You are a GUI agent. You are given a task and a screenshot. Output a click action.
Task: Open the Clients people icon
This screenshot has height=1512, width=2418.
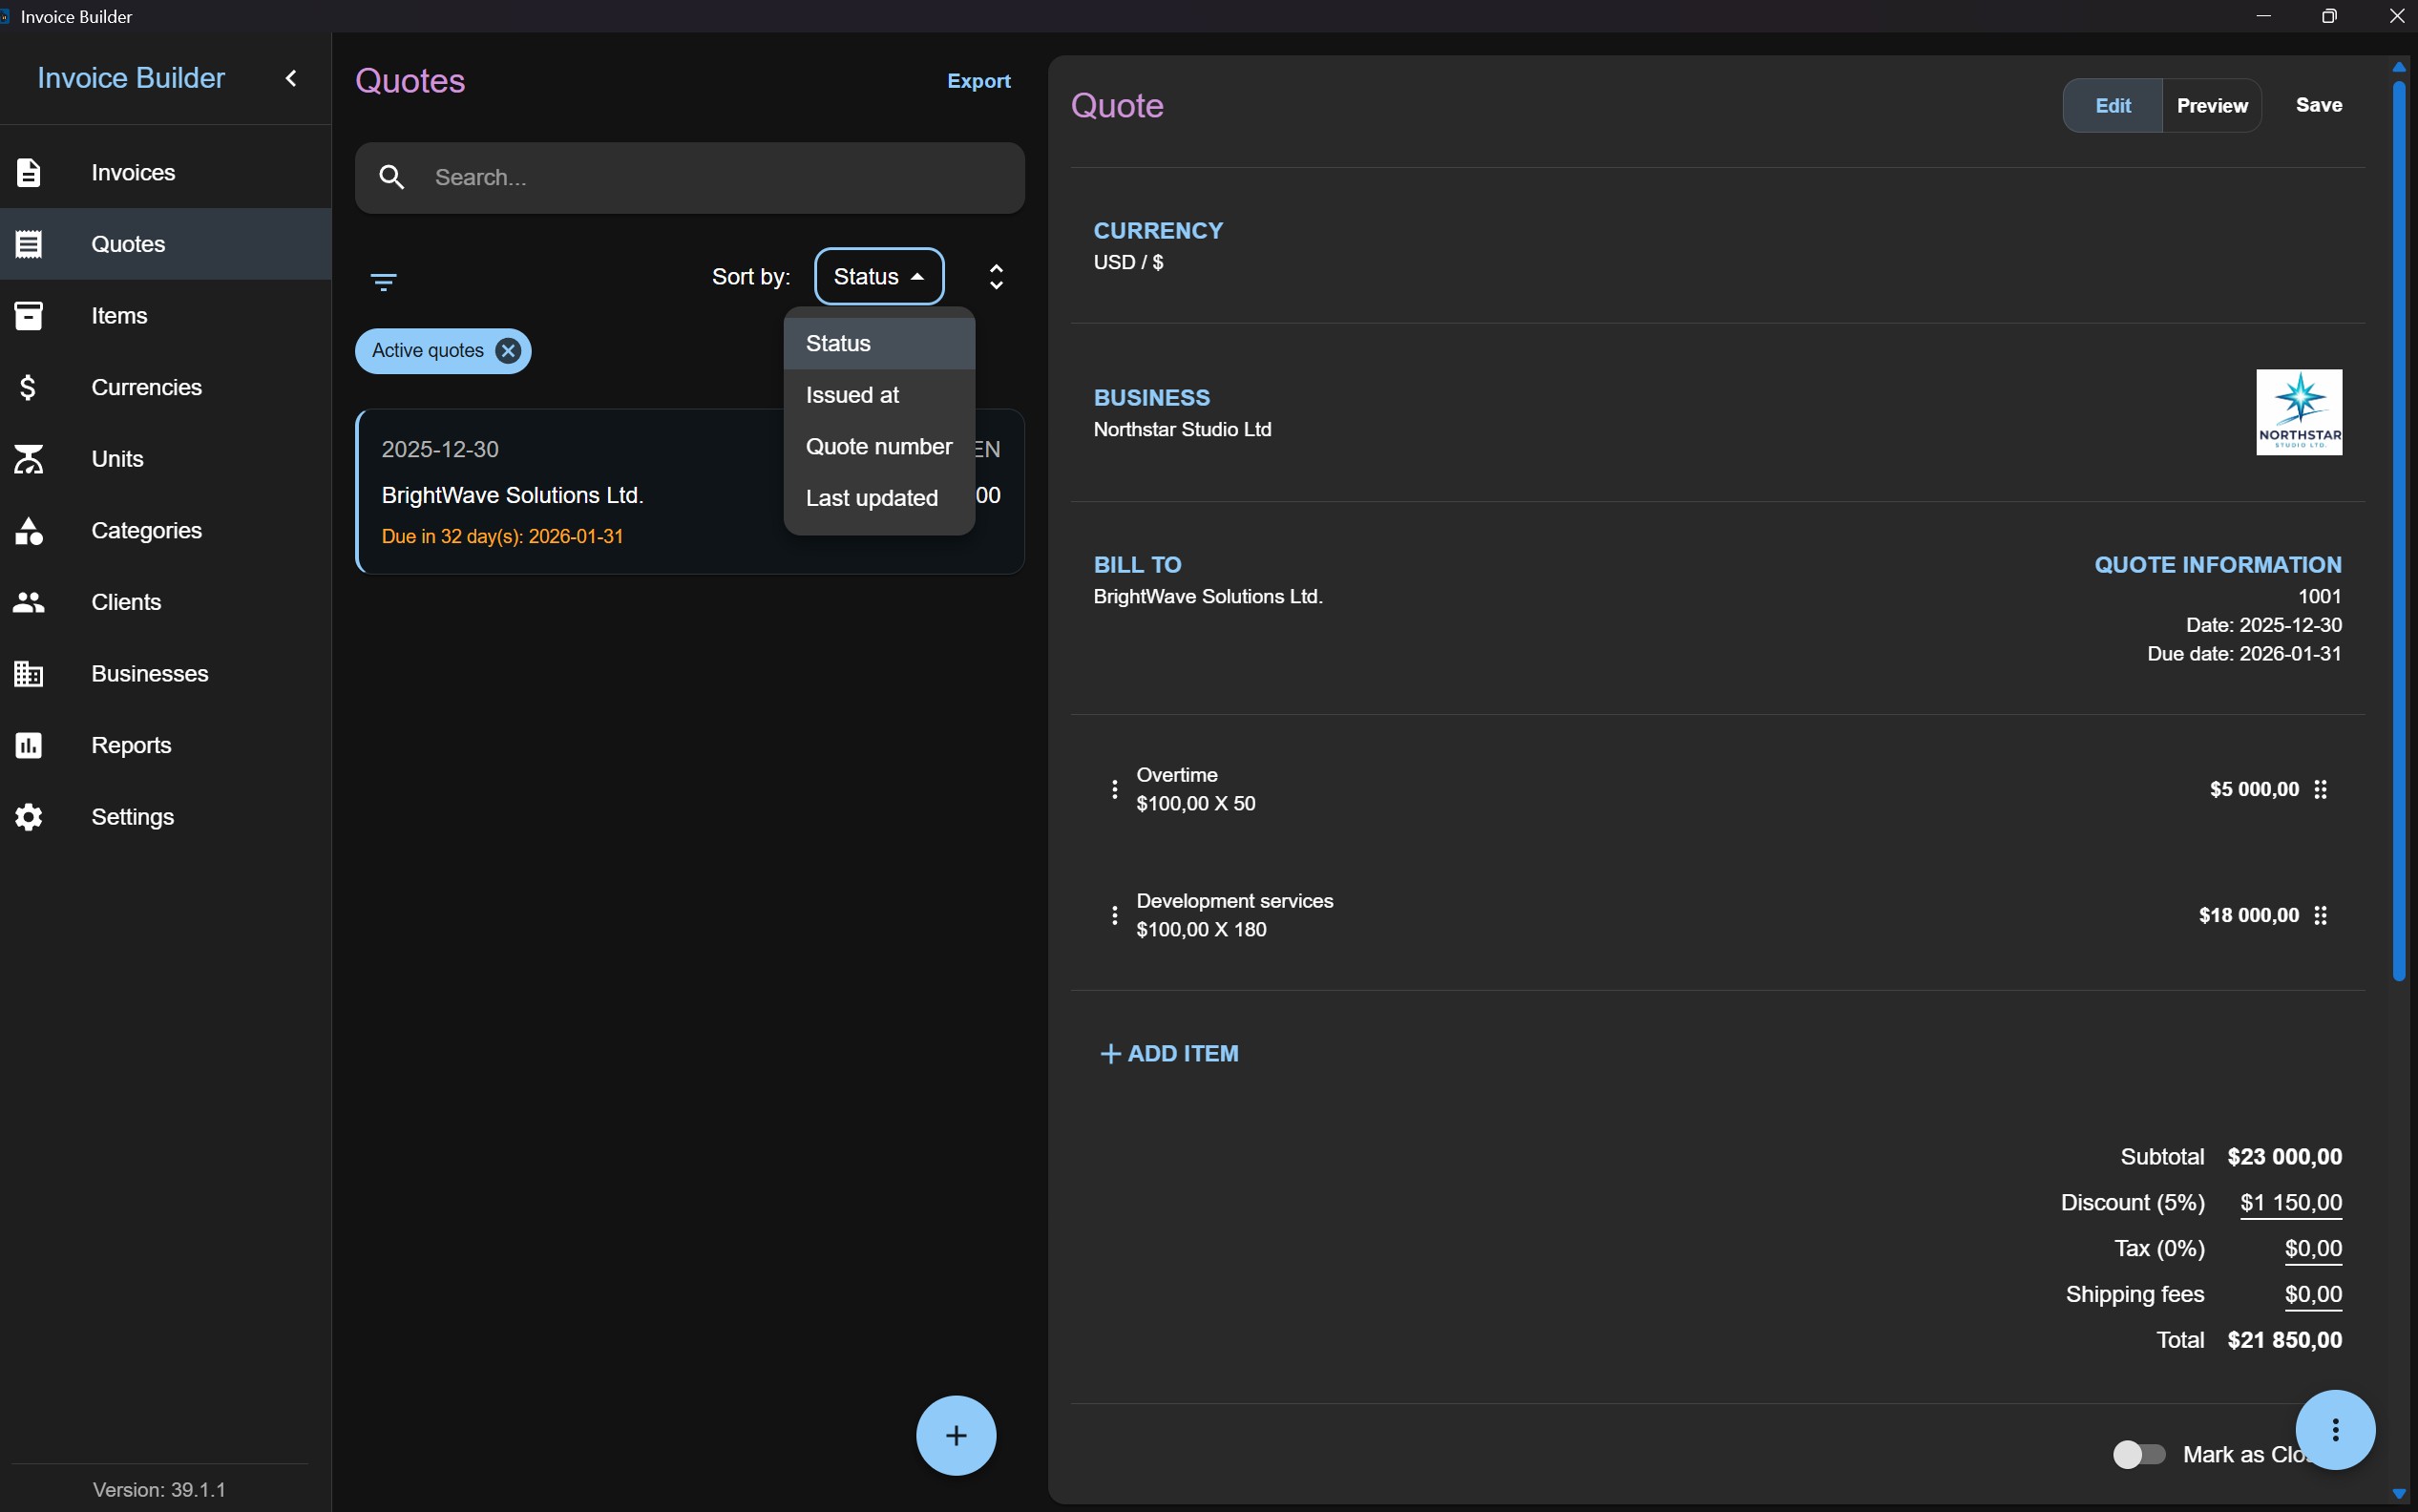[29, 602]
